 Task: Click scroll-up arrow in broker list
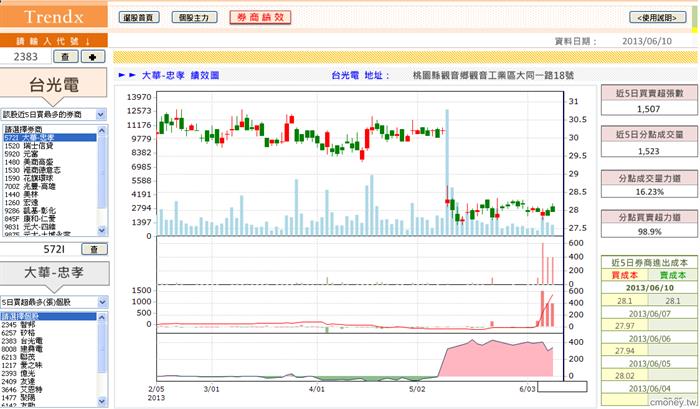[102, 130]
